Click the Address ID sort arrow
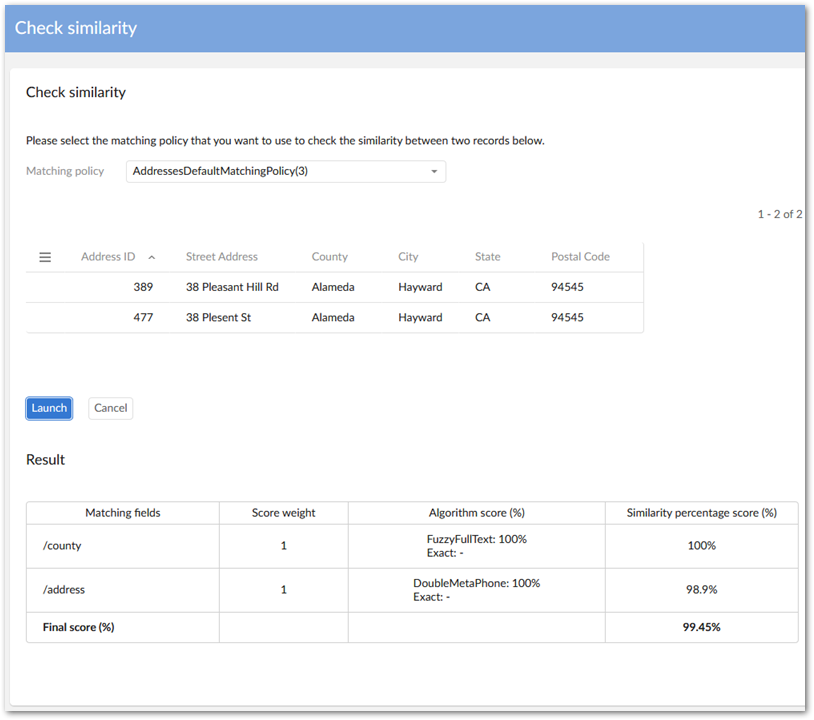This screenshot has width=814, height=720. [x=151, y=257]
